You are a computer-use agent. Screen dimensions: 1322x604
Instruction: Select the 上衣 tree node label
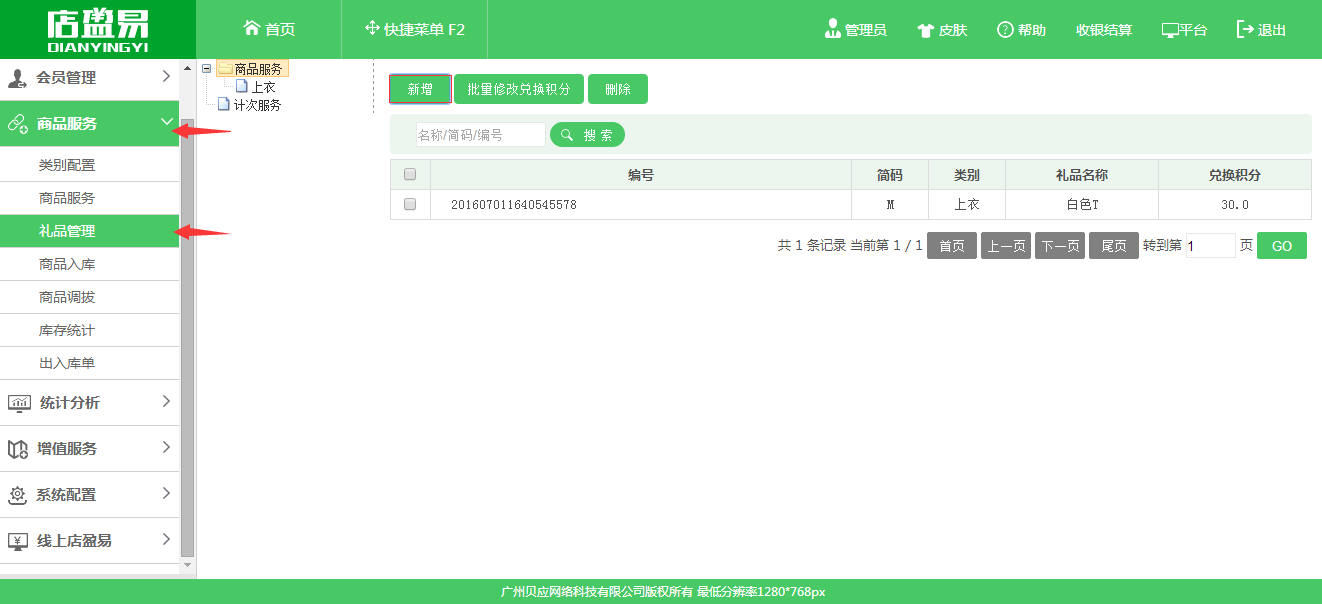(x=263, y=87)
